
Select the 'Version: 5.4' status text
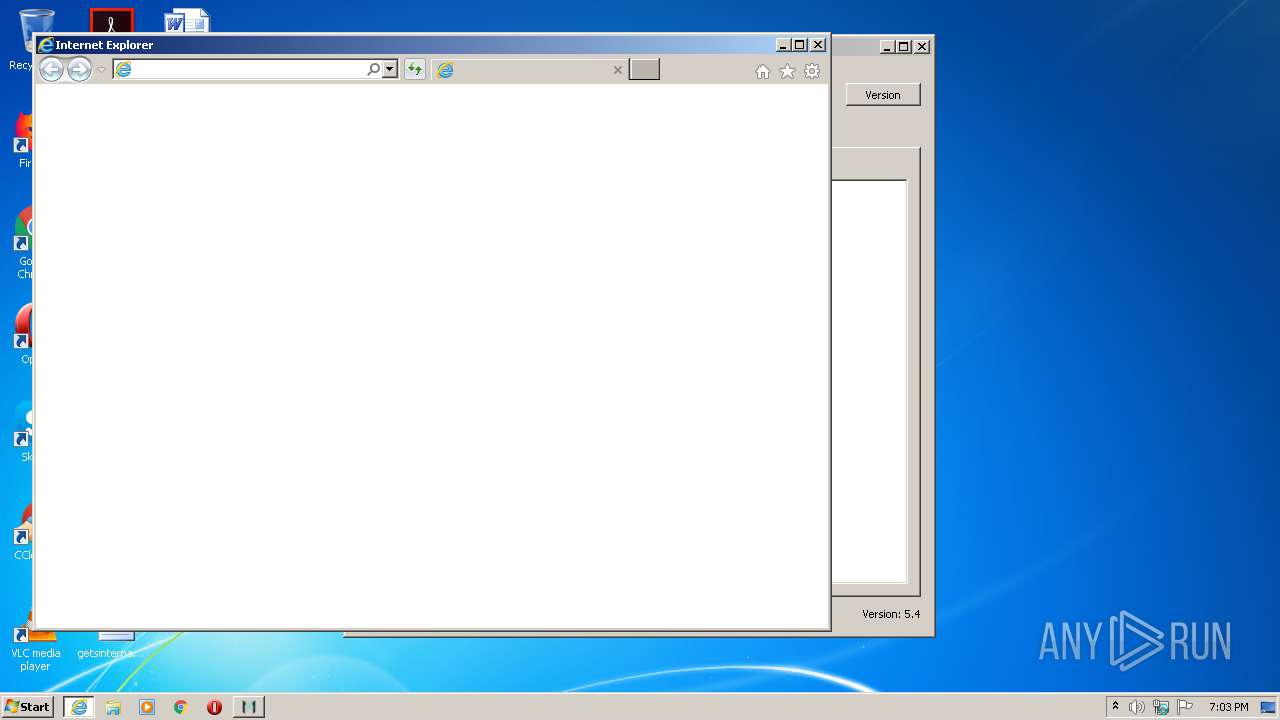[x=891, y=614]
